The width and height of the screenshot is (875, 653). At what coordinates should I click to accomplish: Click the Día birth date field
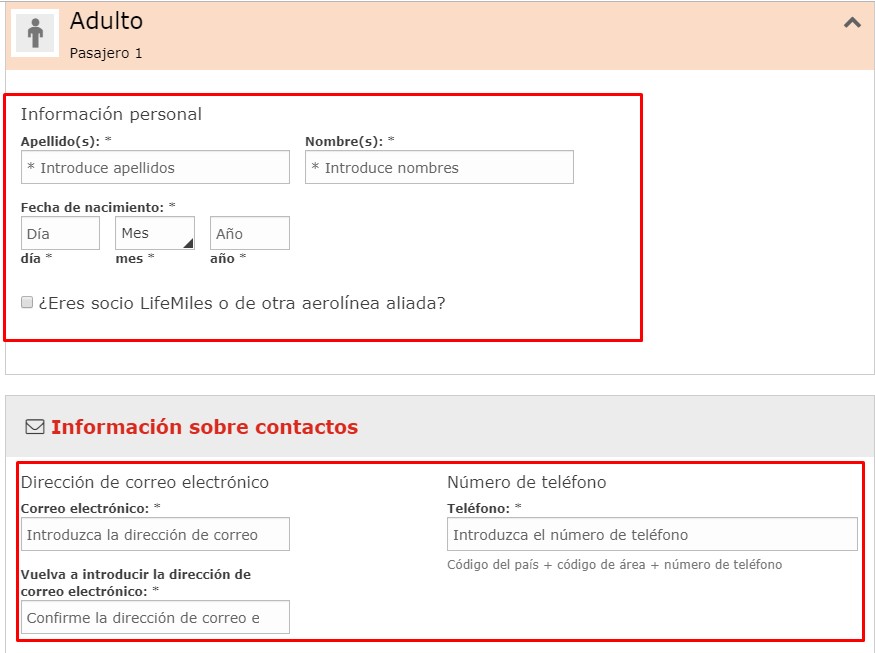click(60, 233)
